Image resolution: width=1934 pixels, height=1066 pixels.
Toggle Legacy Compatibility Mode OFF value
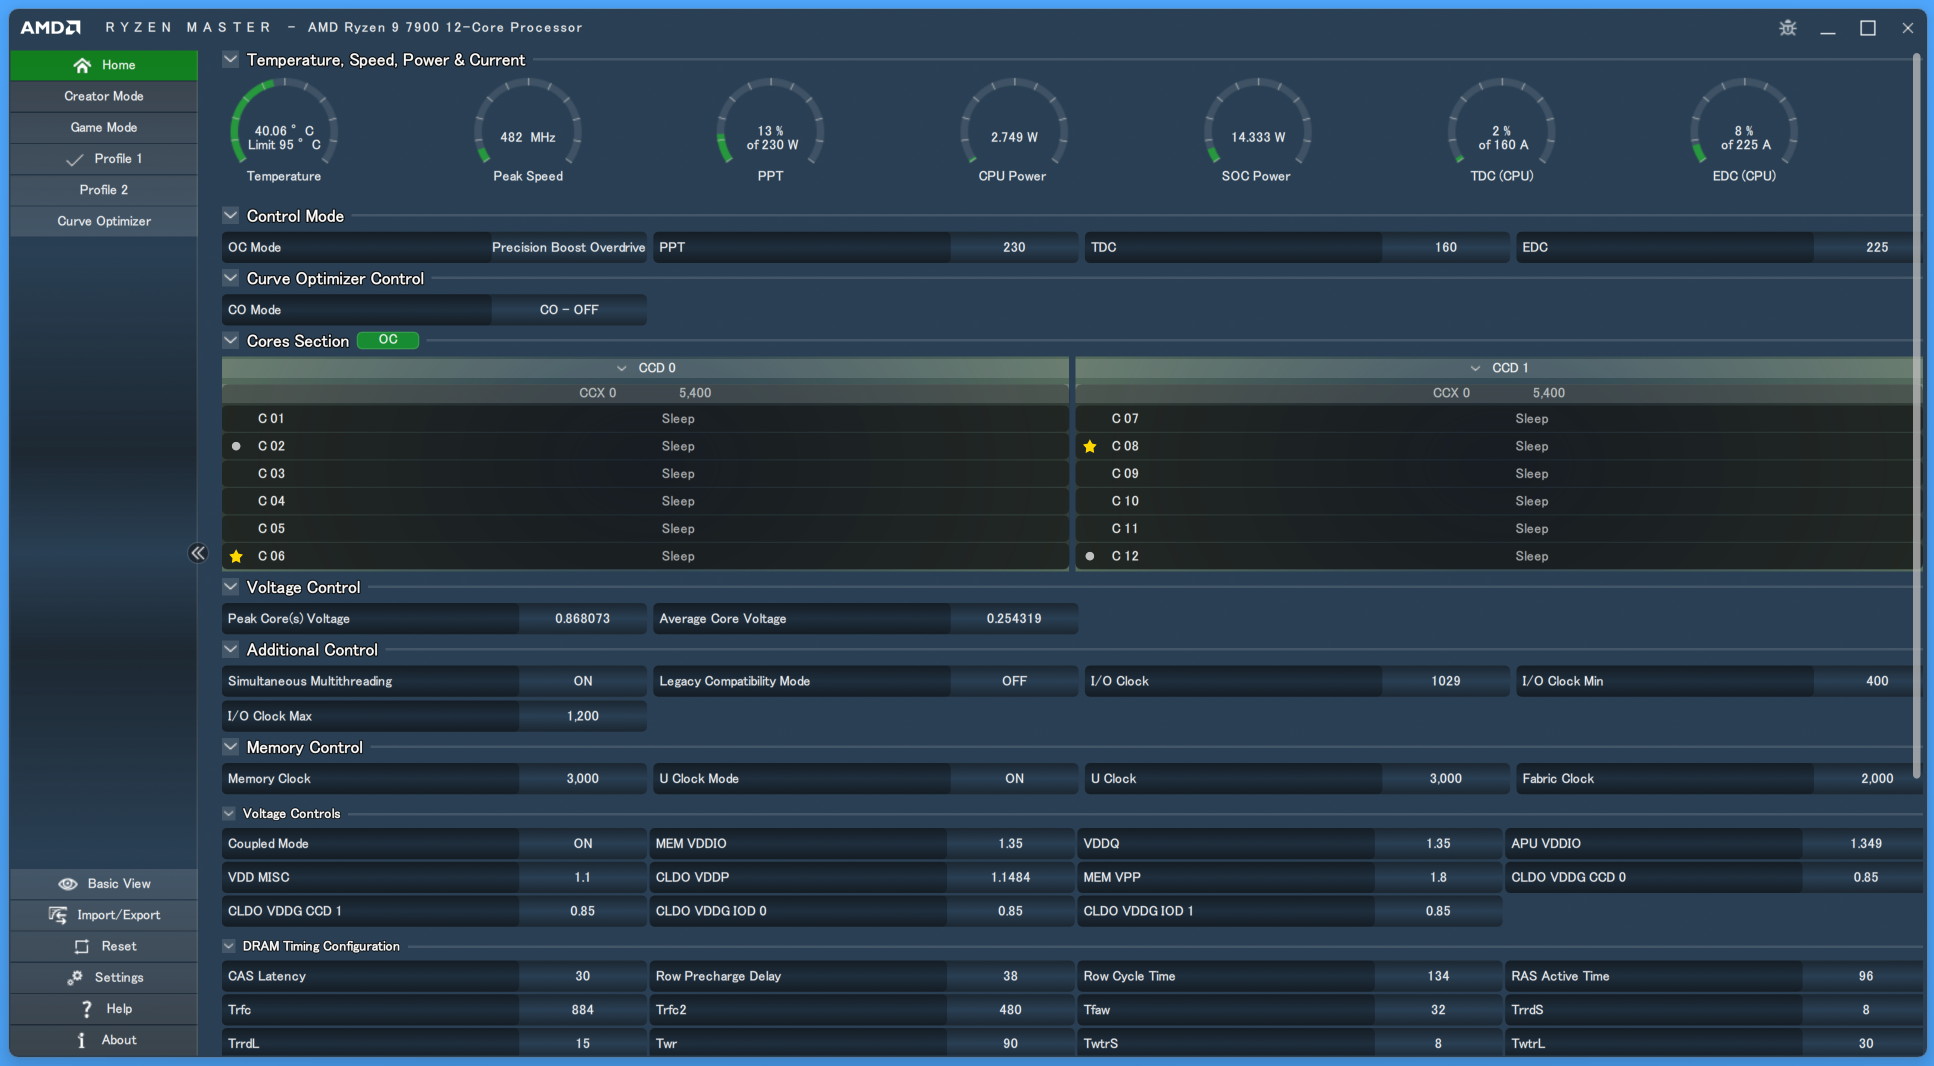tap(1014, 681)
